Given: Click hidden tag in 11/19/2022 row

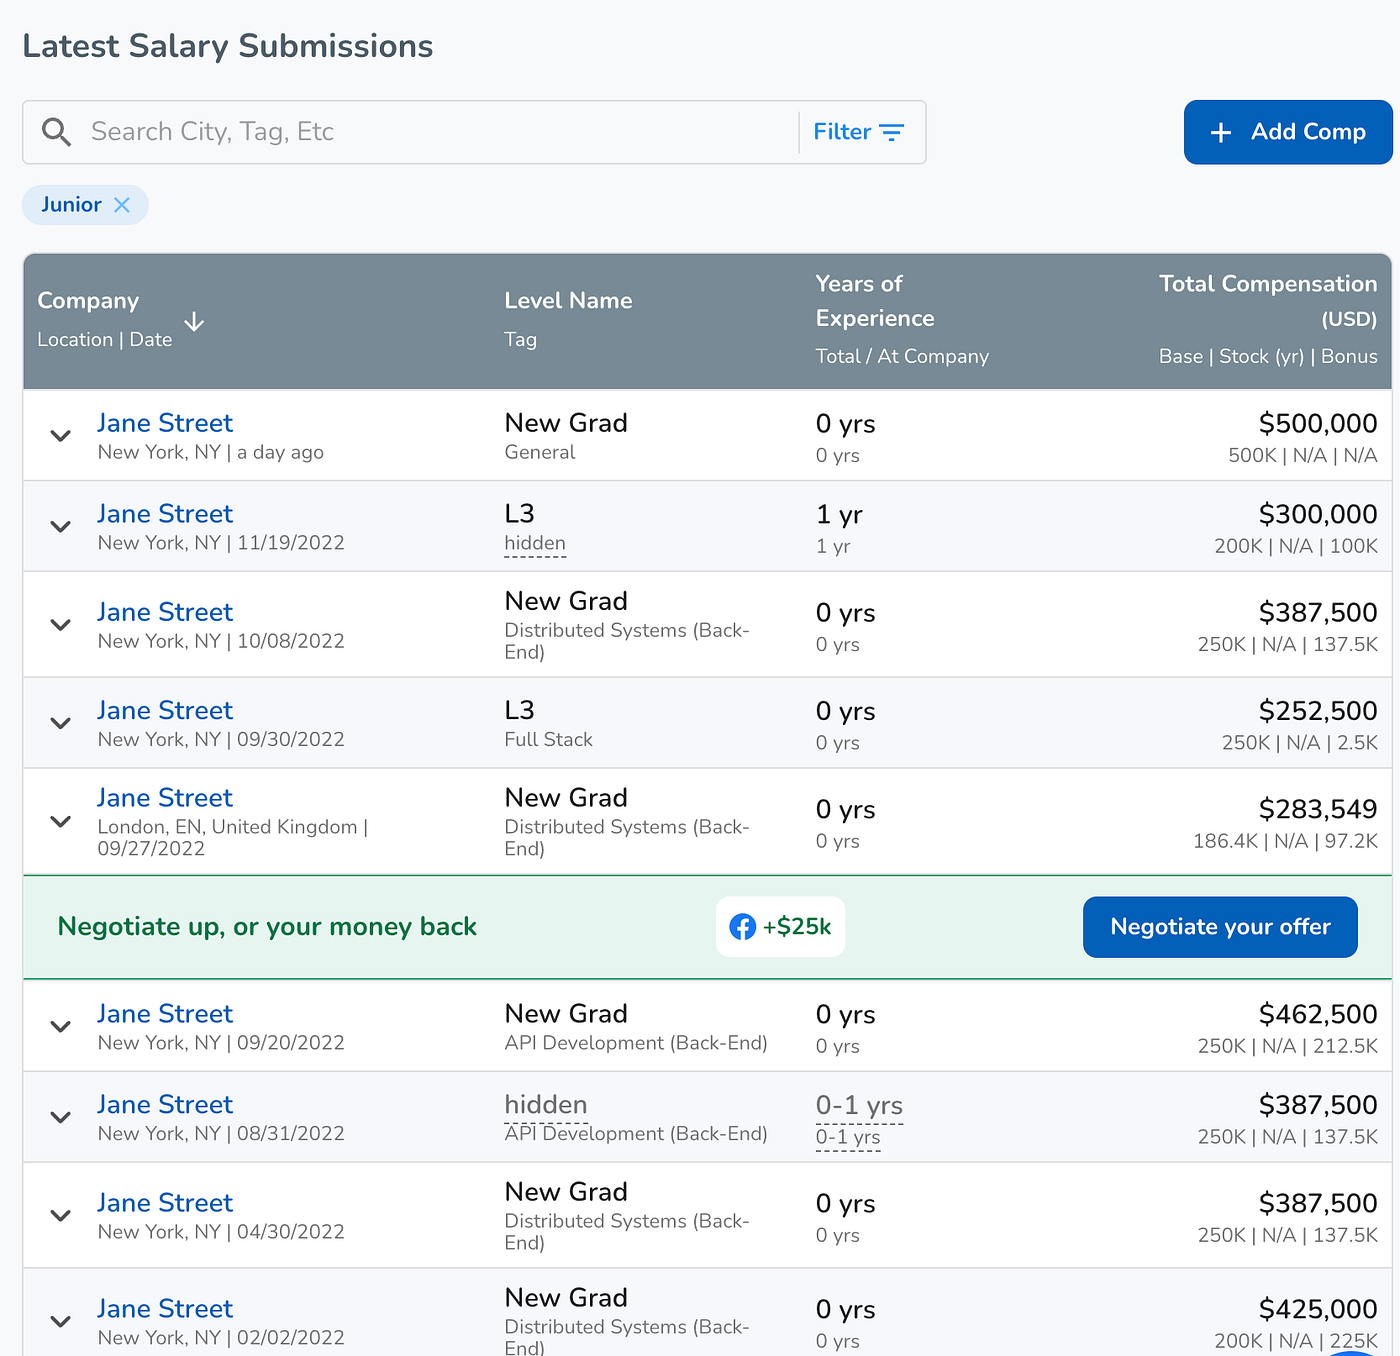Looking at the screenshot, I should point(535,543).
